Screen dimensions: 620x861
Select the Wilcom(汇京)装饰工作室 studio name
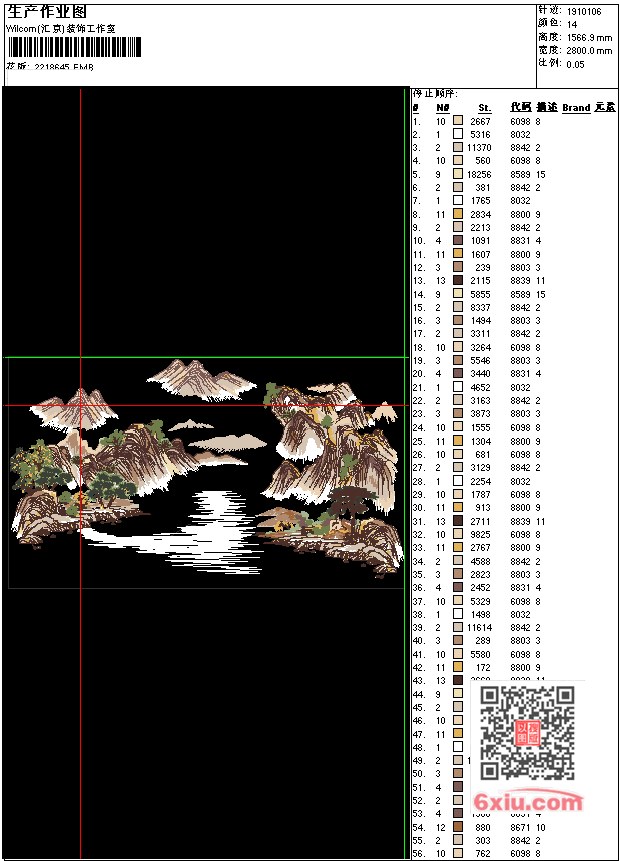click(x=60, y=29)
